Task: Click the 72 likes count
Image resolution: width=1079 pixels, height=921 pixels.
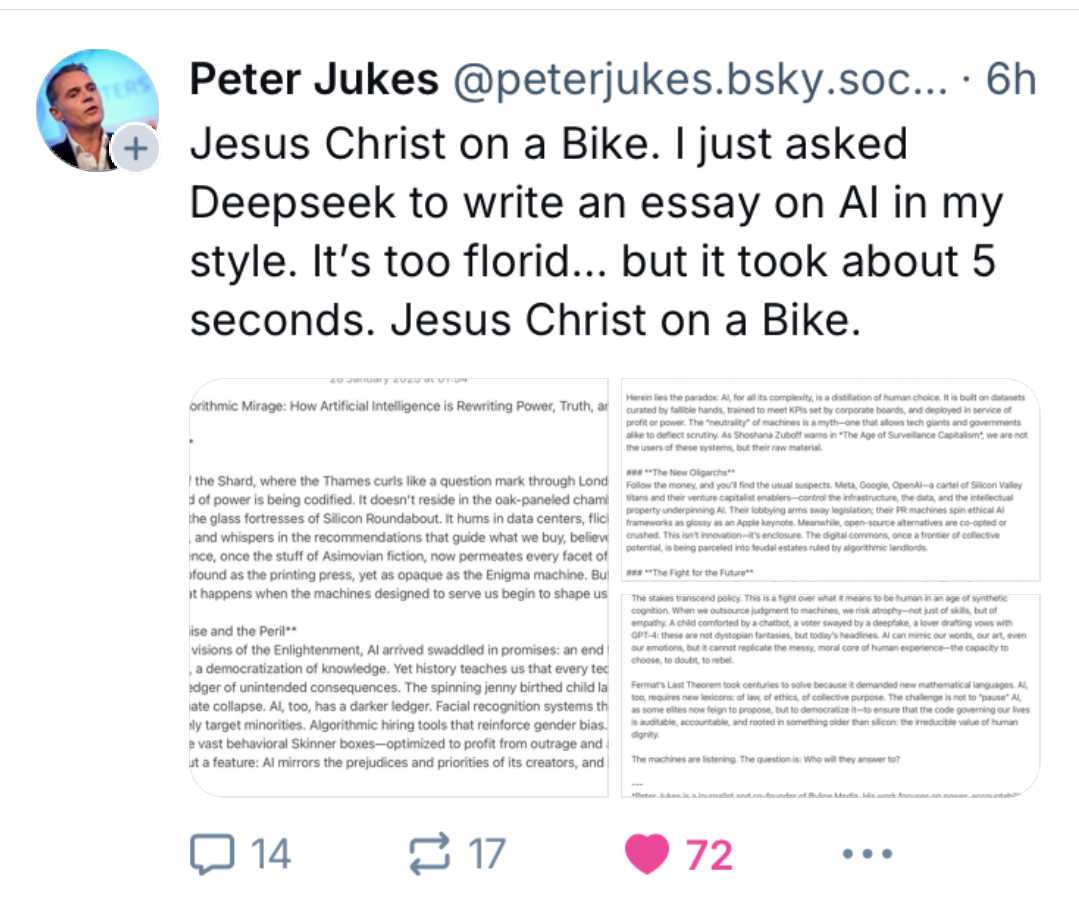Action: coord(709,854)
